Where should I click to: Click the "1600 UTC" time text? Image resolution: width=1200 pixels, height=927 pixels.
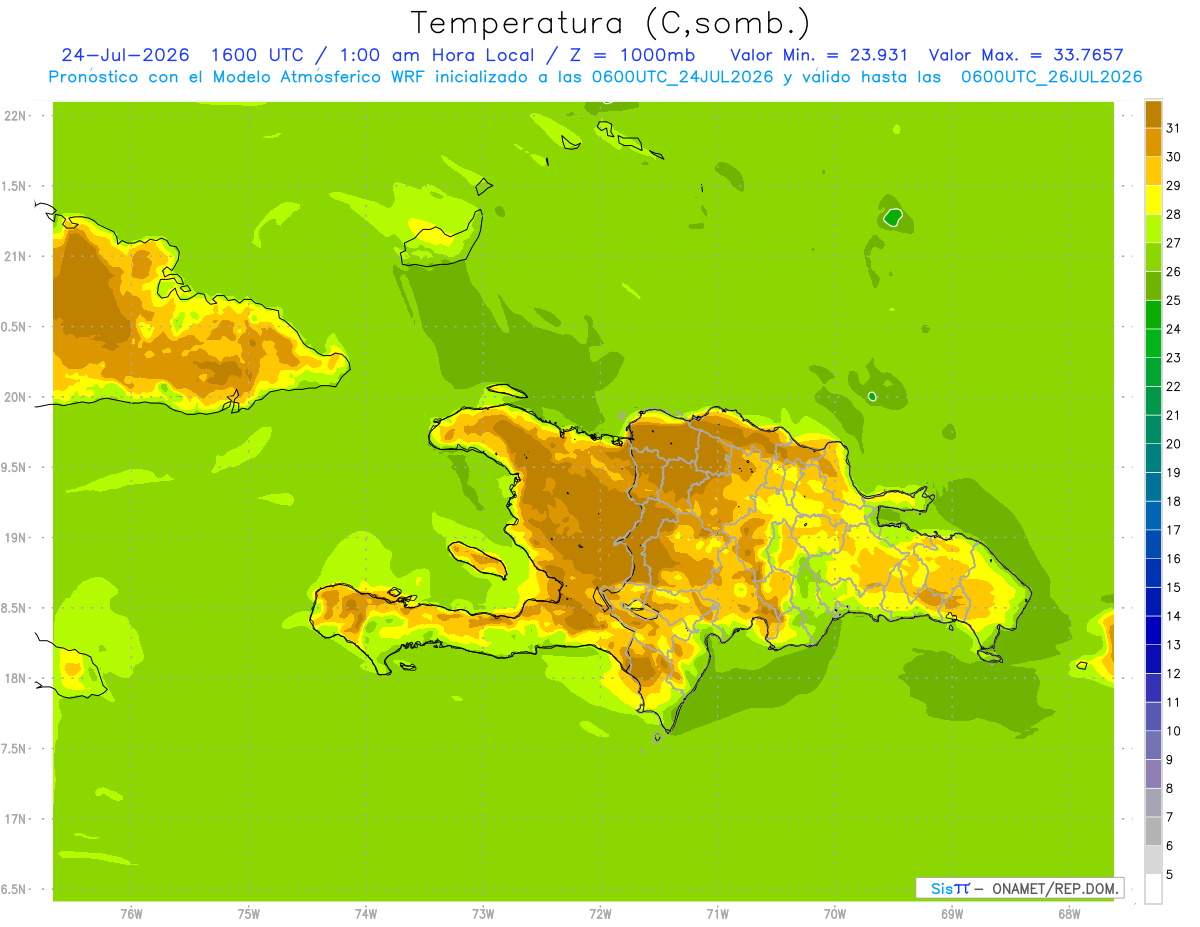pos(258,55)
